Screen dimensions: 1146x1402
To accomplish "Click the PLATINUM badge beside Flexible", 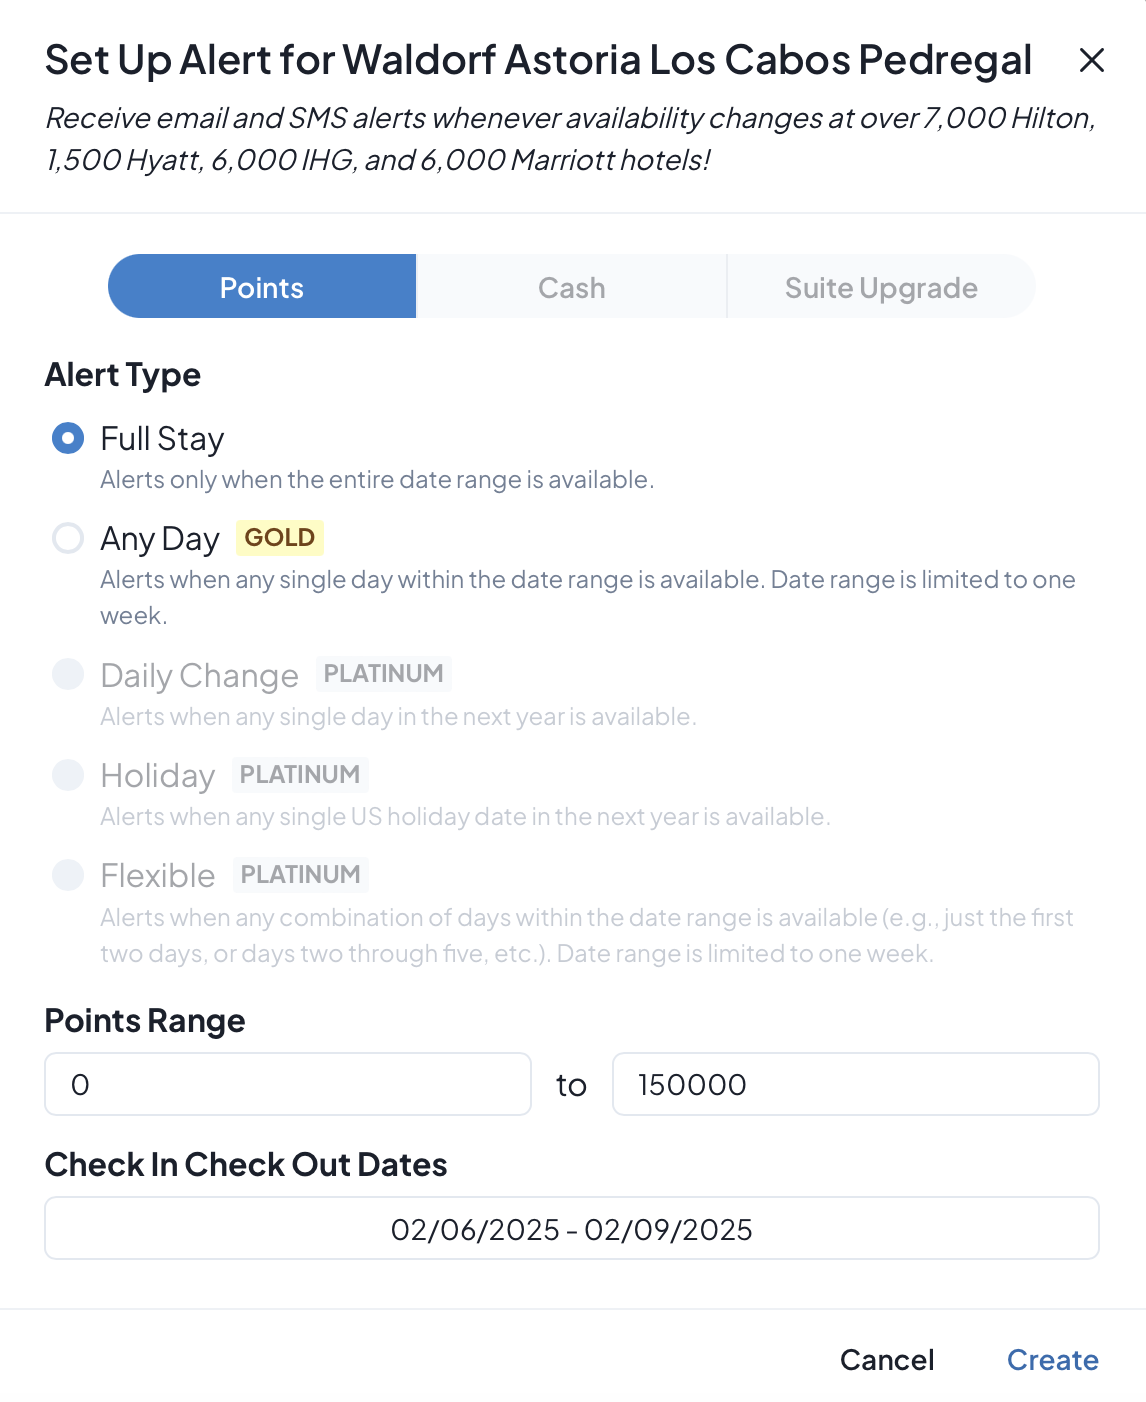I will (300, 875).
